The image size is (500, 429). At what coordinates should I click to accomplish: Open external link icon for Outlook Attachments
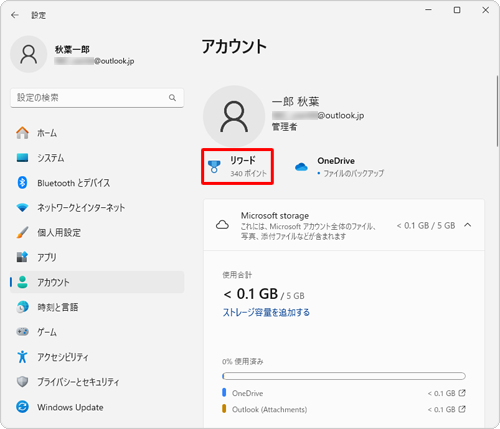pos(462,409)
